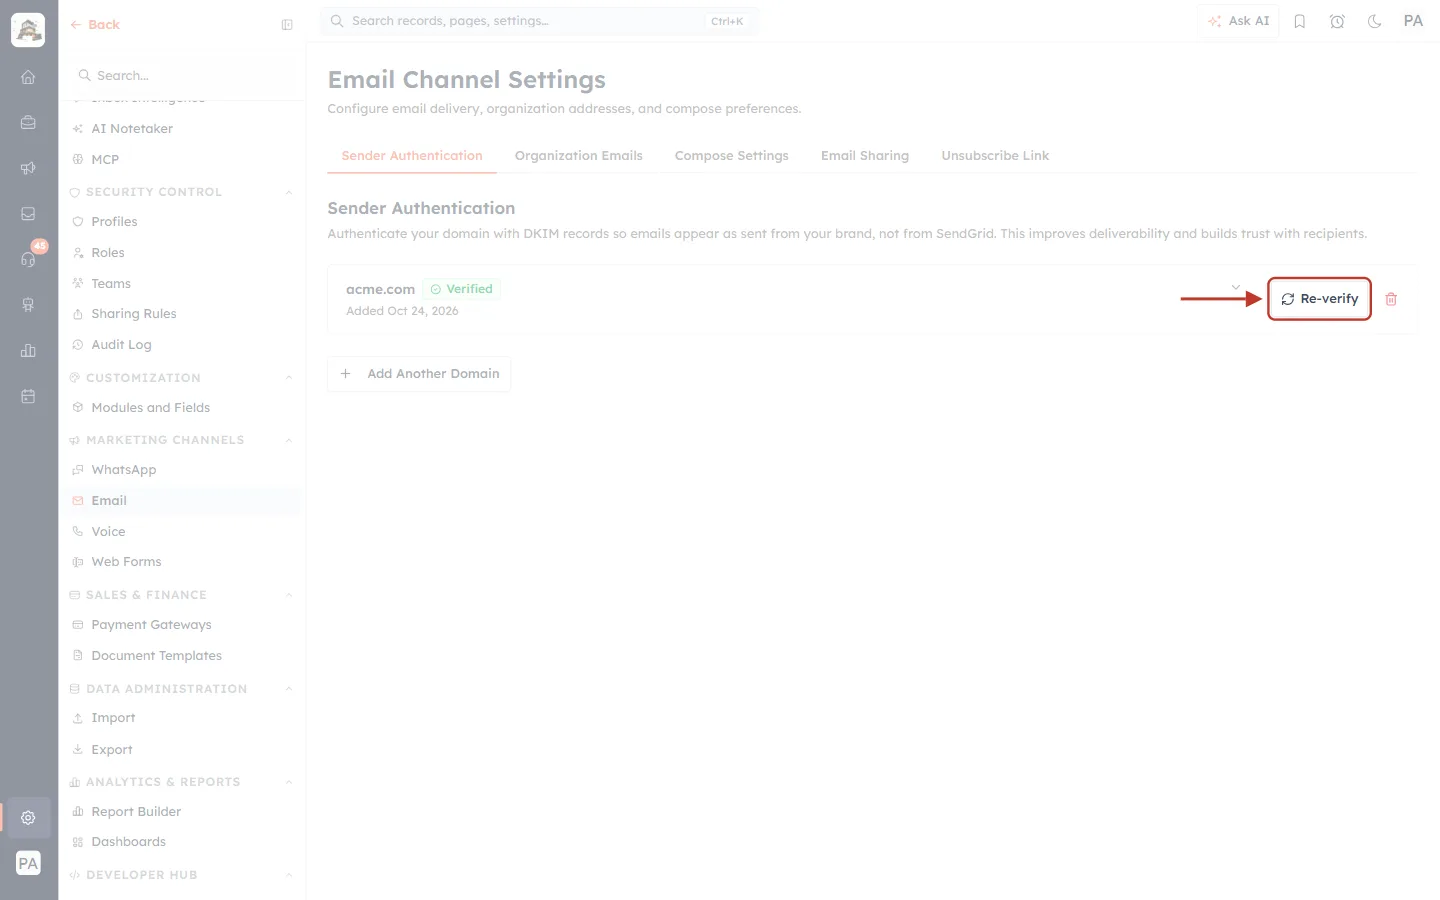Viewport: 1440px width, 900px height.
Task: Open the Email Sharing tab
Action: point(865,156)
